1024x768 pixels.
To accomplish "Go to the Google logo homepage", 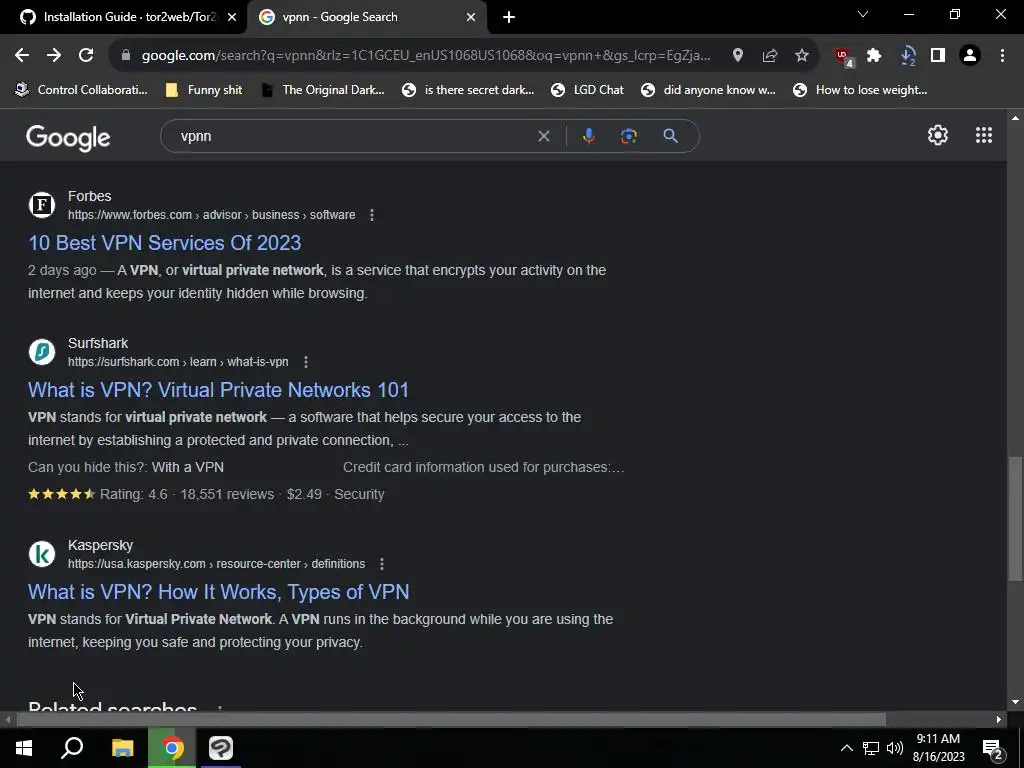I will point(68,137).
